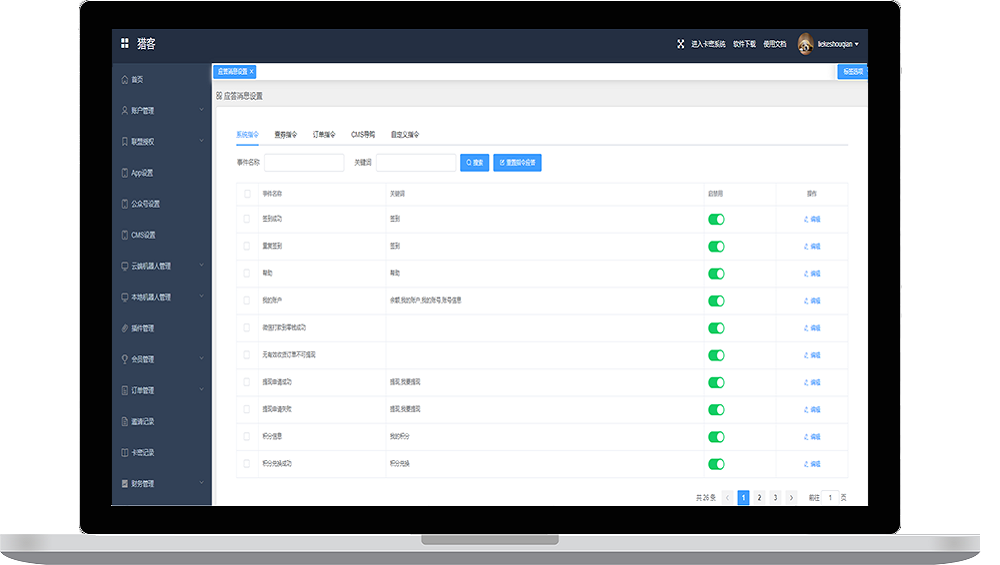This screenshot has height=565, width=1000.
Task: Click the 进入卡密系统 icon in top bar
Action: point(682,44)
